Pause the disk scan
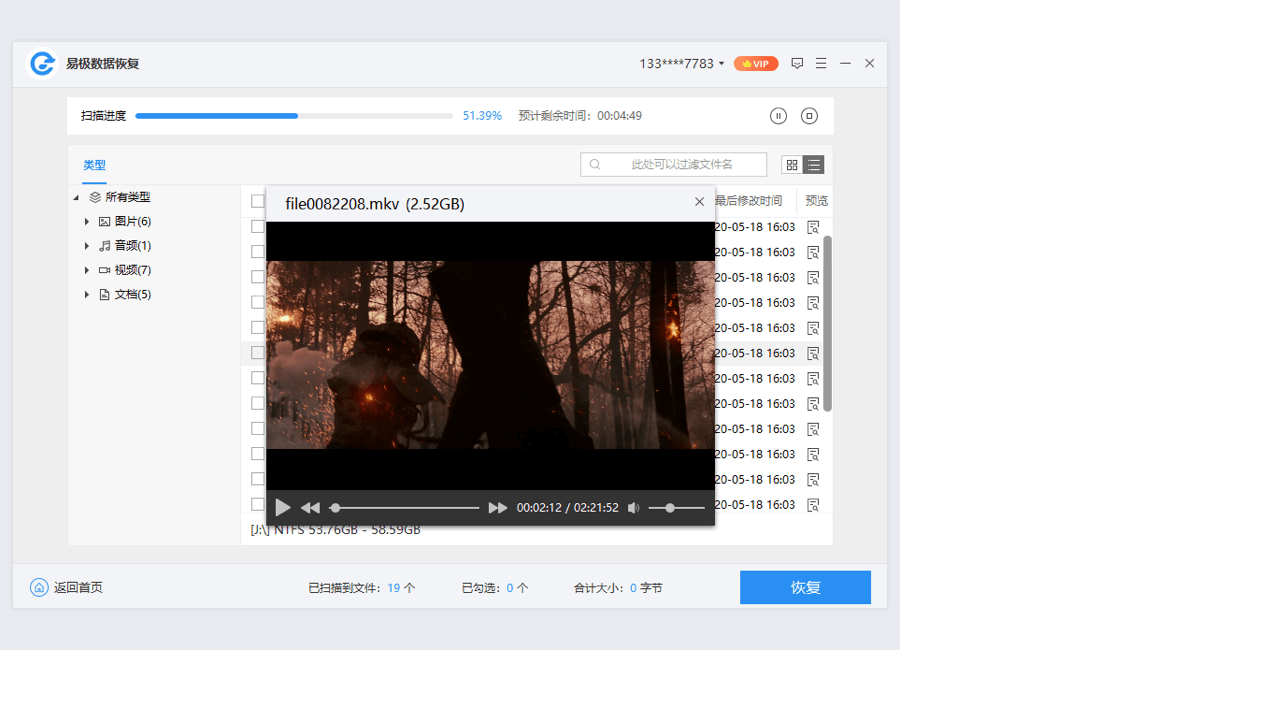Viewport: 1280px width, 720px height. [x=778, y=115]
